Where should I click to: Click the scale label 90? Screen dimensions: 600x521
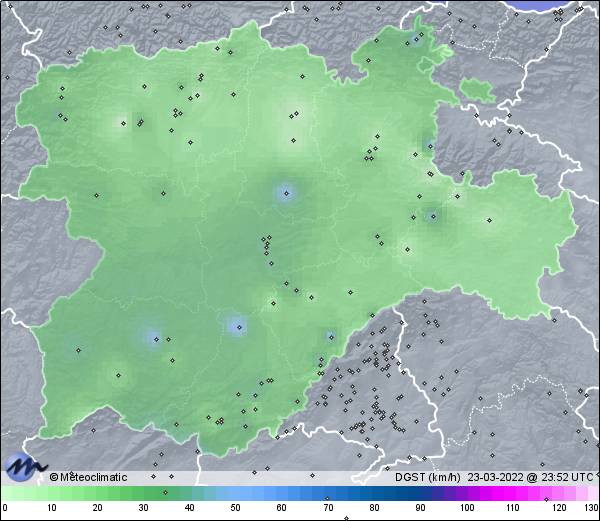click(420, 508)
